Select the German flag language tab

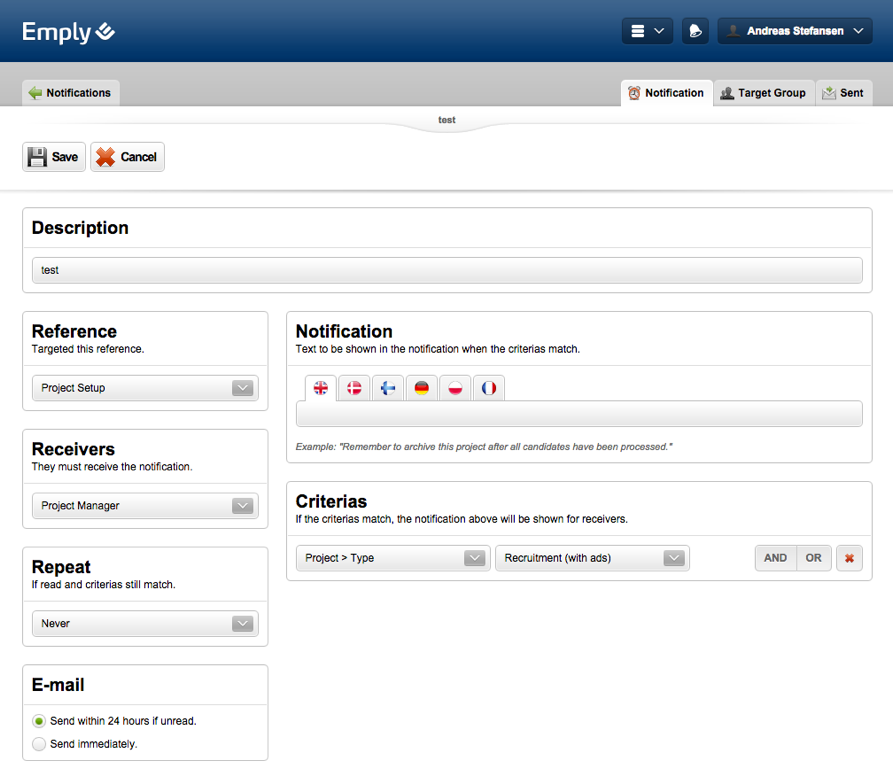point(421,388)
